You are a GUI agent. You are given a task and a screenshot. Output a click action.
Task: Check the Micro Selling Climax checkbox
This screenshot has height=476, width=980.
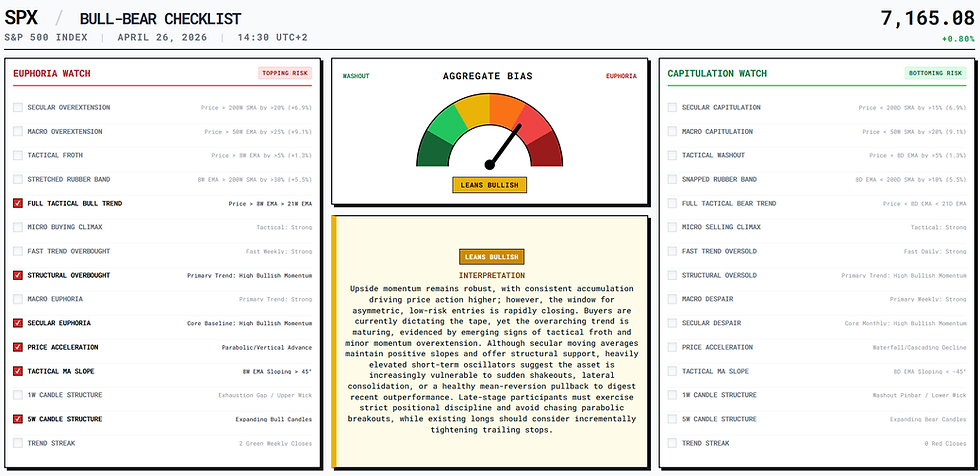point(672,227)
